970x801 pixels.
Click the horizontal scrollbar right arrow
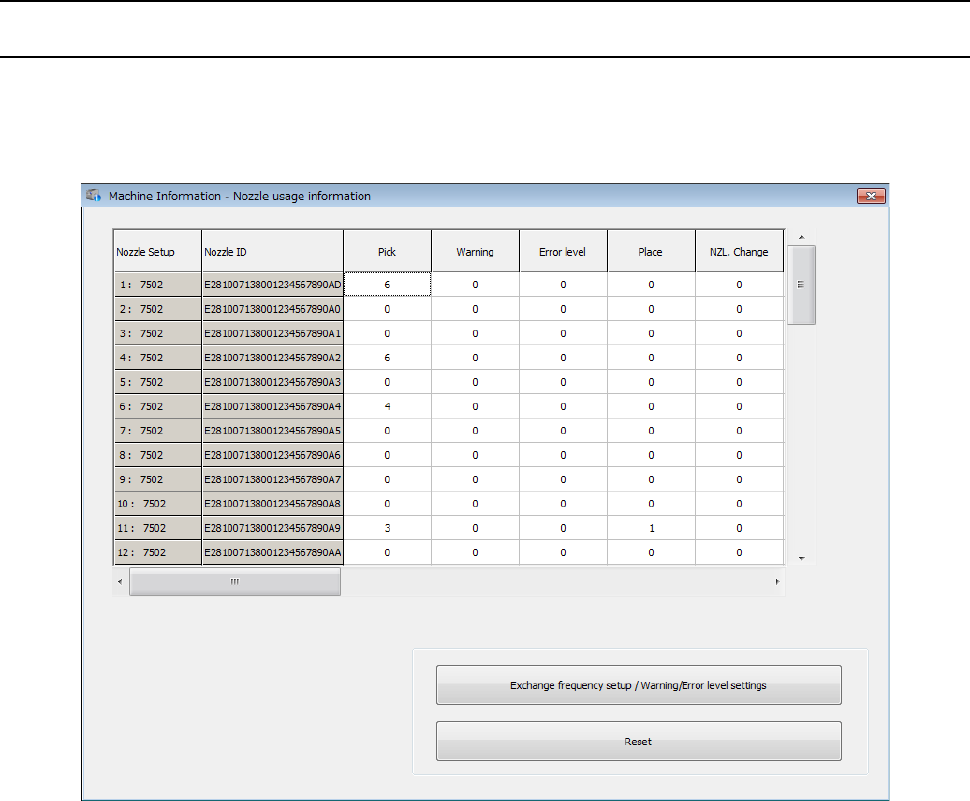tap(777, 581)
